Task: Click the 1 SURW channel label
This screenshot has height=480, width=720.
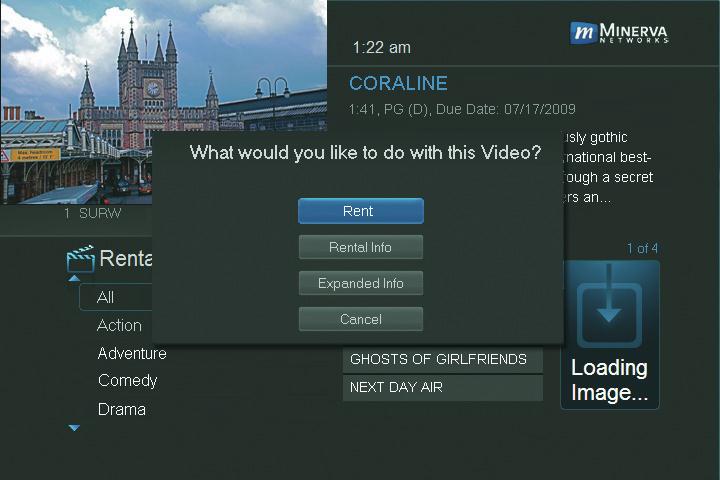Action: click(92, 213)
